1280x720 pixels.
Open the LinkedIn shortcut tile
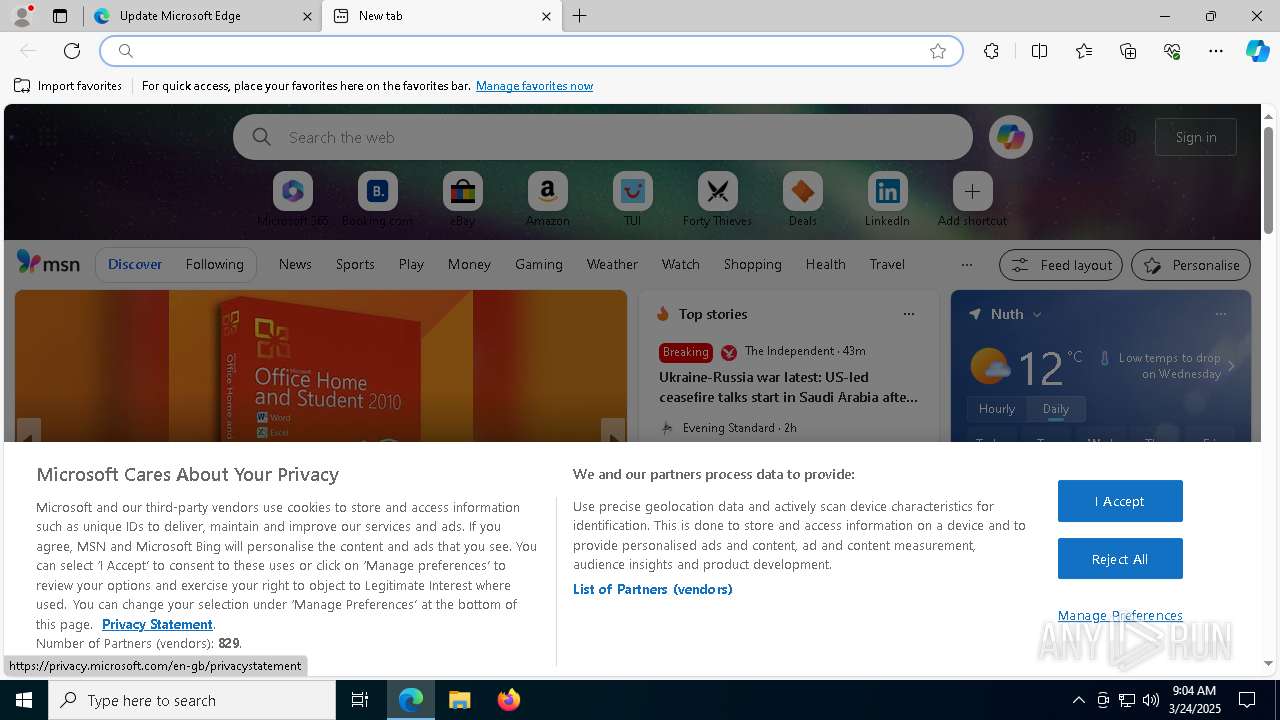click(x=887, y=200)
